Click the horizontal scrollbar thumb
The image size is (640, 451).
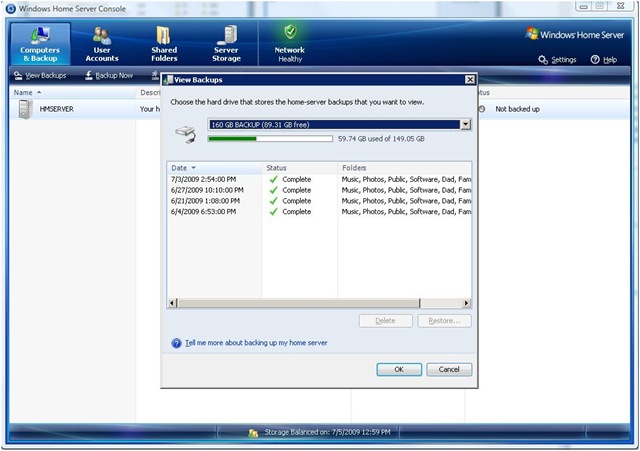tap(298, 303)
